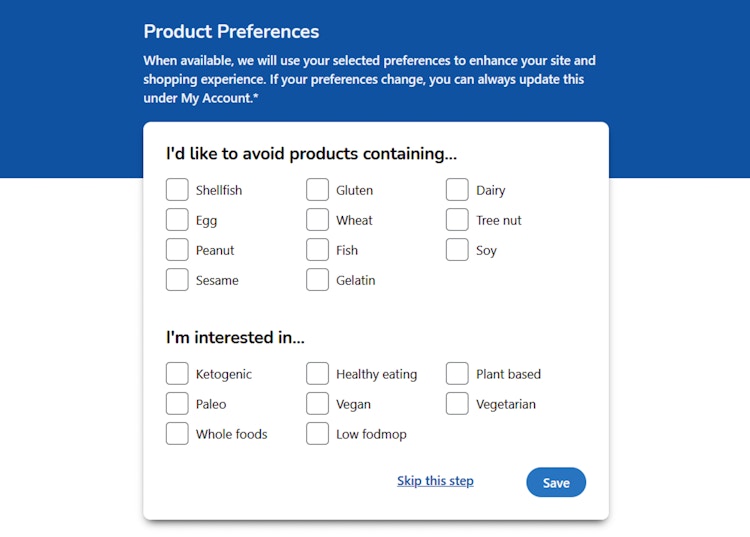Tick the Soy checkbox

(x=457, y=250)
